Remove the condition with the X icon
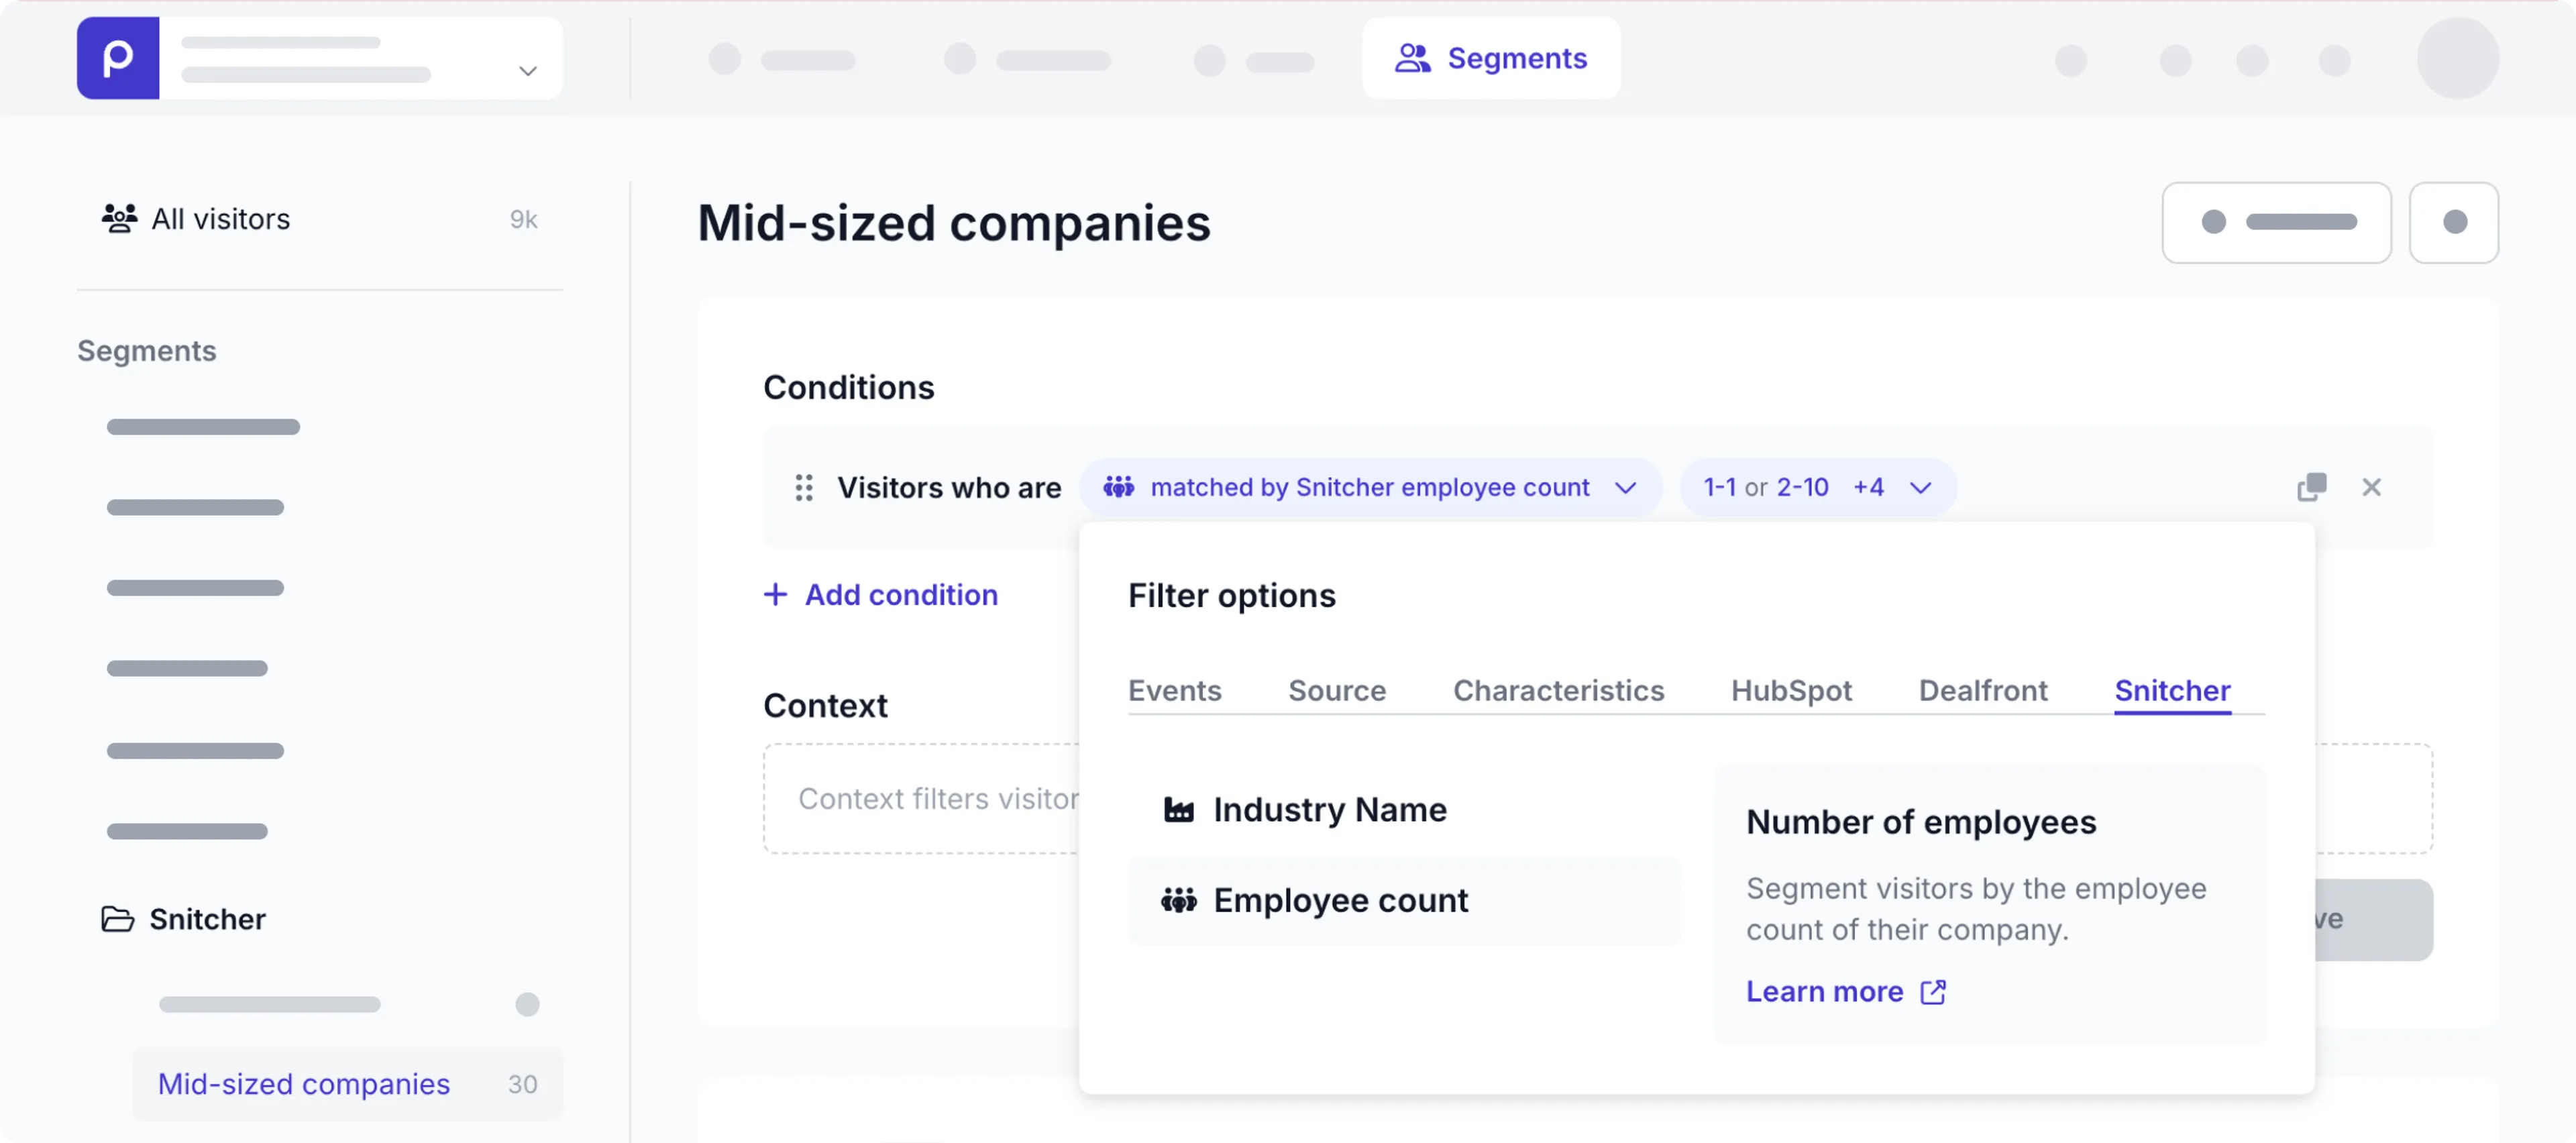This screenshot has width=2576, height=1143. coord(2371,487)
